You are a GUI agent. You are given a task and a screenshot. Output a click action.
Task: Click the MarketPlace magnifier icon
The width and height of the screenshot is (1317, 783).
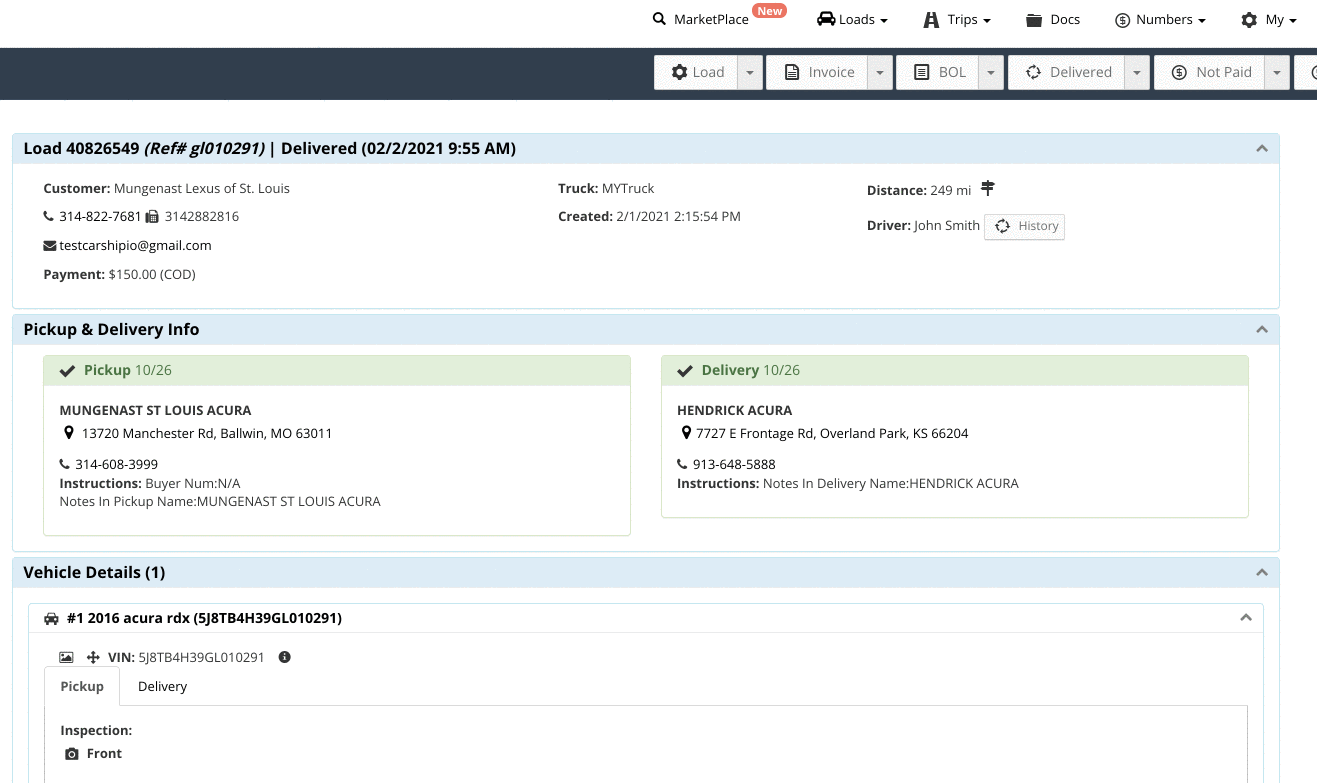tap(659, 19)
